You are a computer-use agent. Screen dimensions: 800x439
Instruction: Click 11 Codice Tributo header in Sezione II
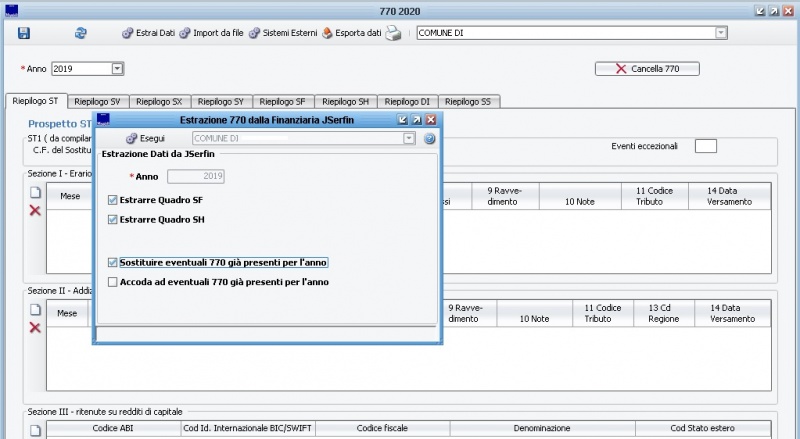pos(603,313)
